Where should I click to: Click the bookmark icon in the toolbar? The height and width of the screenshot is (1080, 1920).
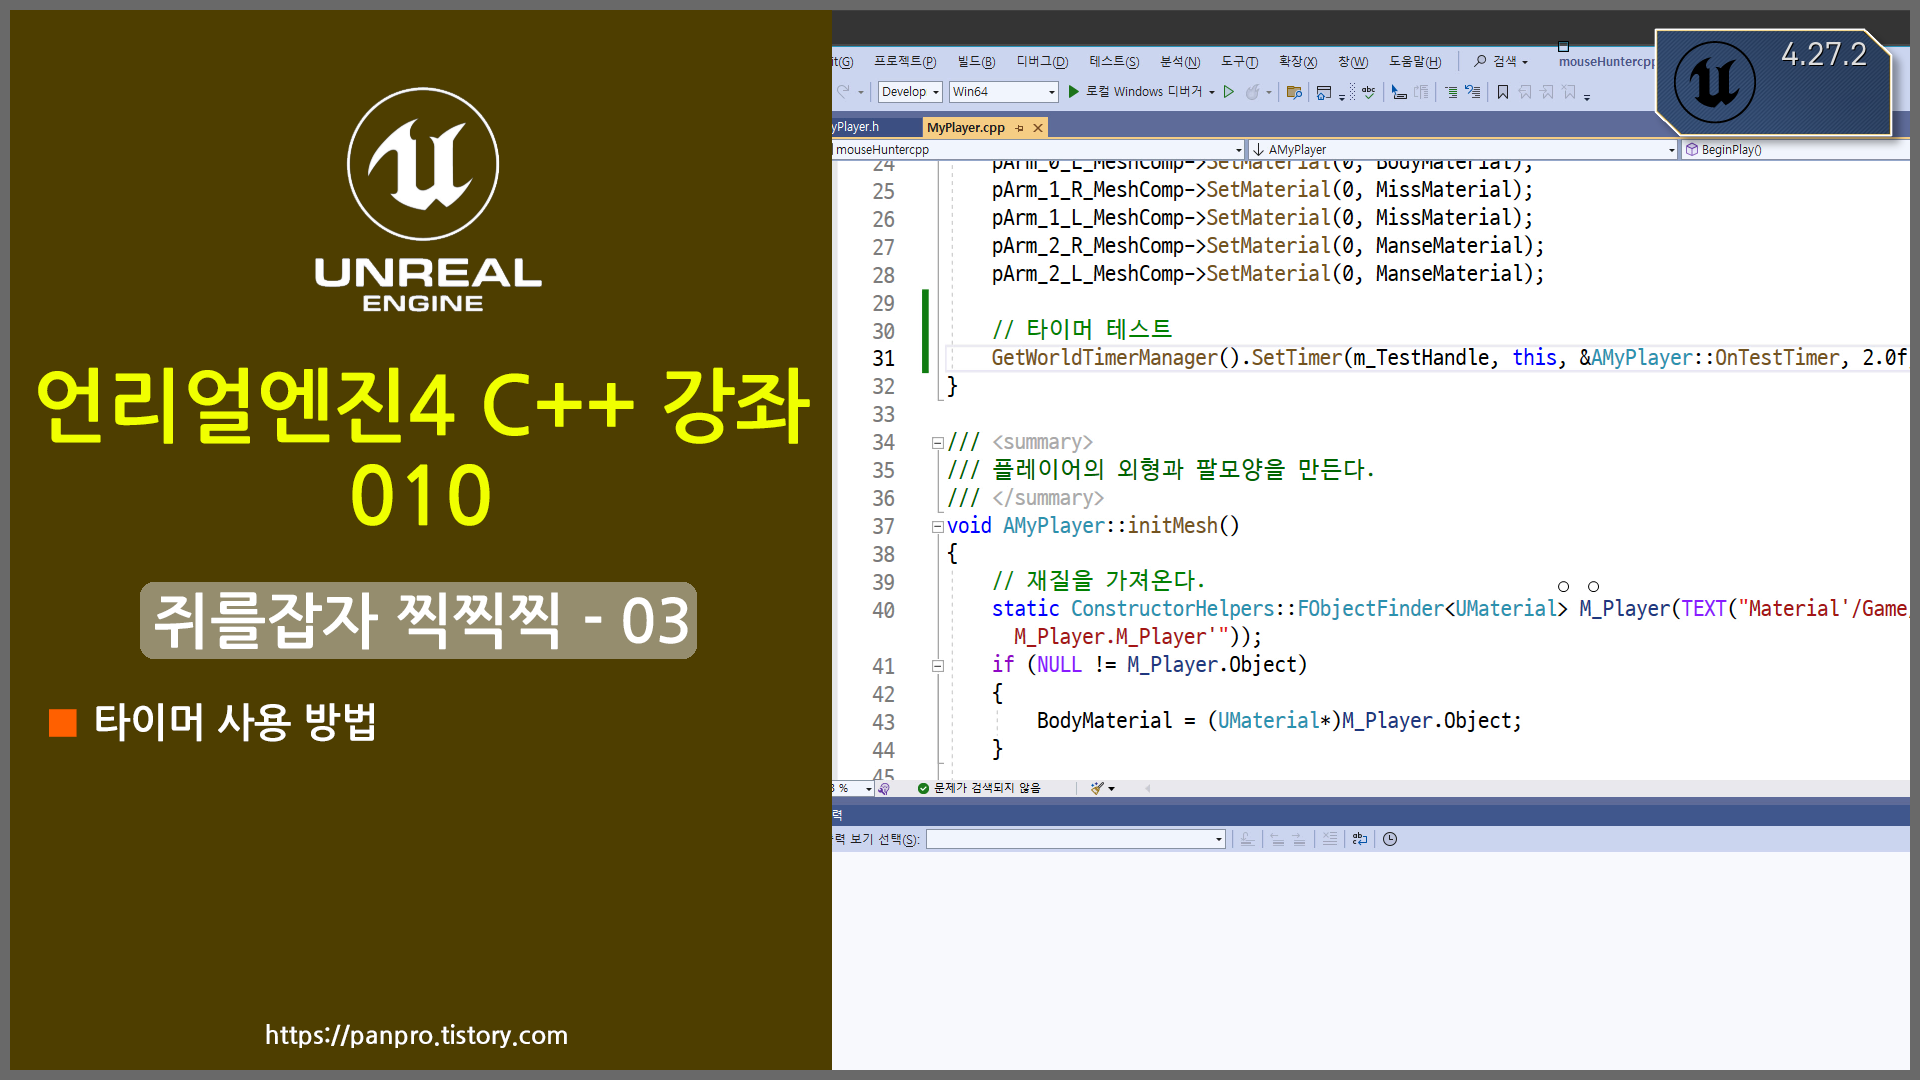1502,92
